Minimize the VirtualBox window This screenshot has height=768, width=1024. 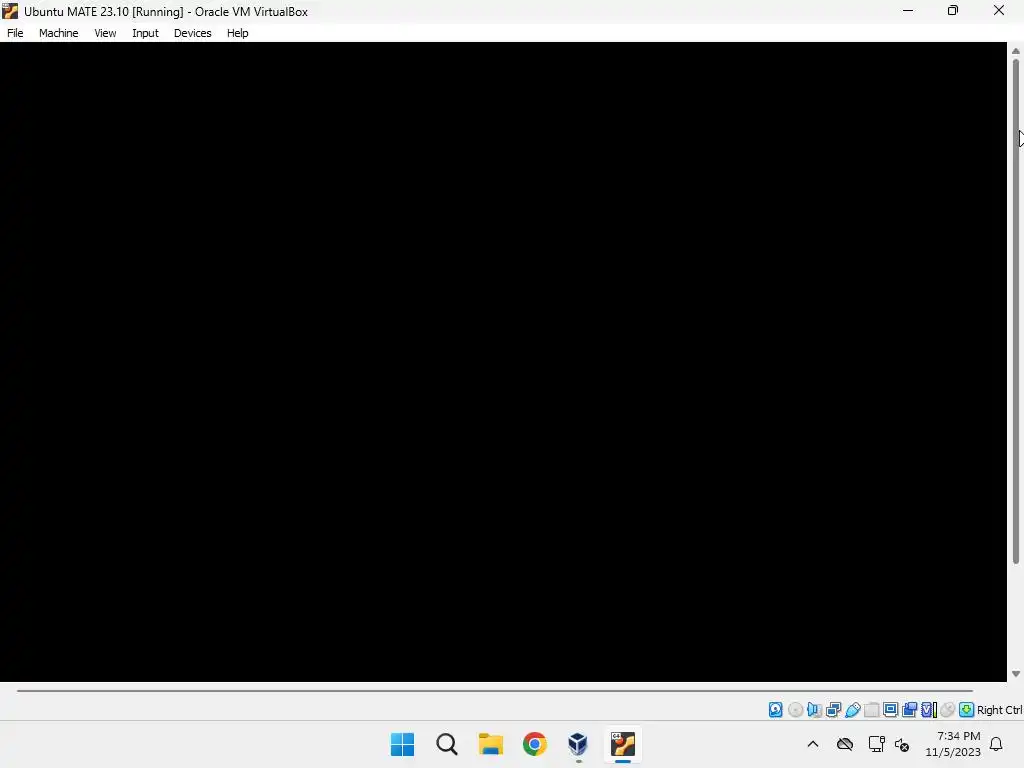point(908,11)
